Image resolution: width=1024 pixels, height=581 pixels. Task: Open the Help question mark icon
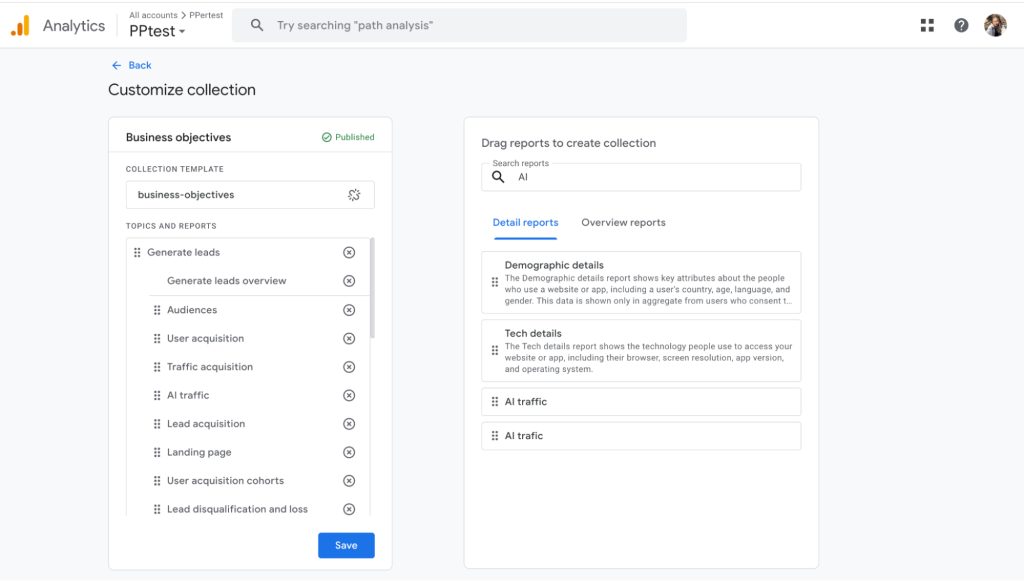point(961,26)
